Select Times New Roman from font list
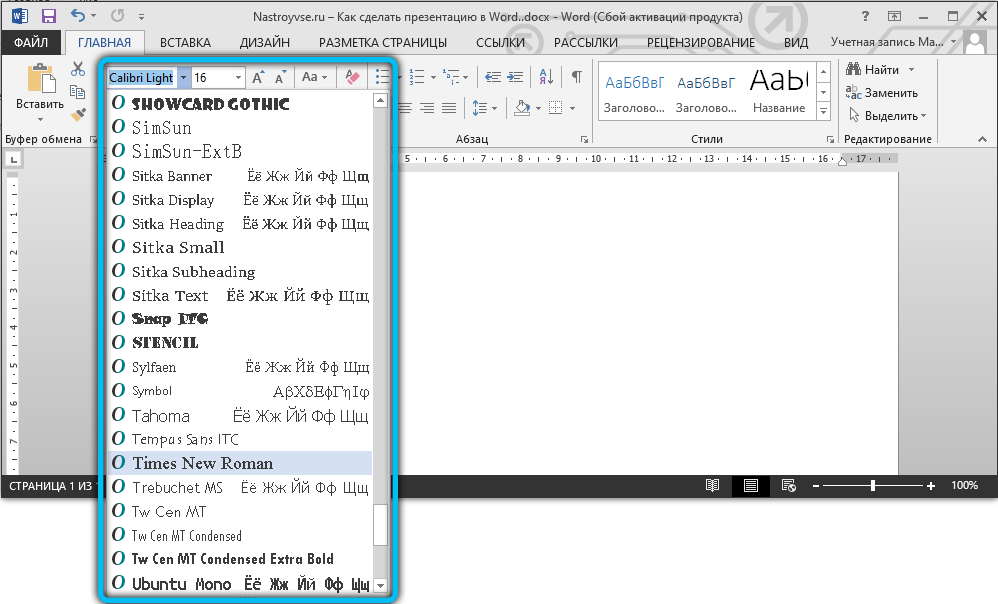The width and height of the screenshot is (998, 604). (x=202, y=463)
